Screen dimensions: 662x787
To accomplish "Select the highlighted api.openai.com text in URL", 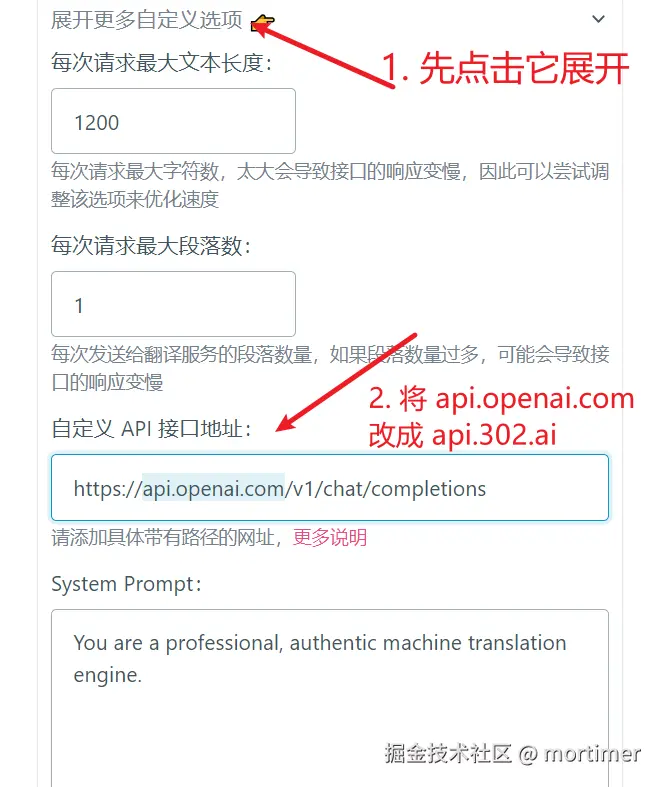I will pyautogui.click(x=213, y=488).
